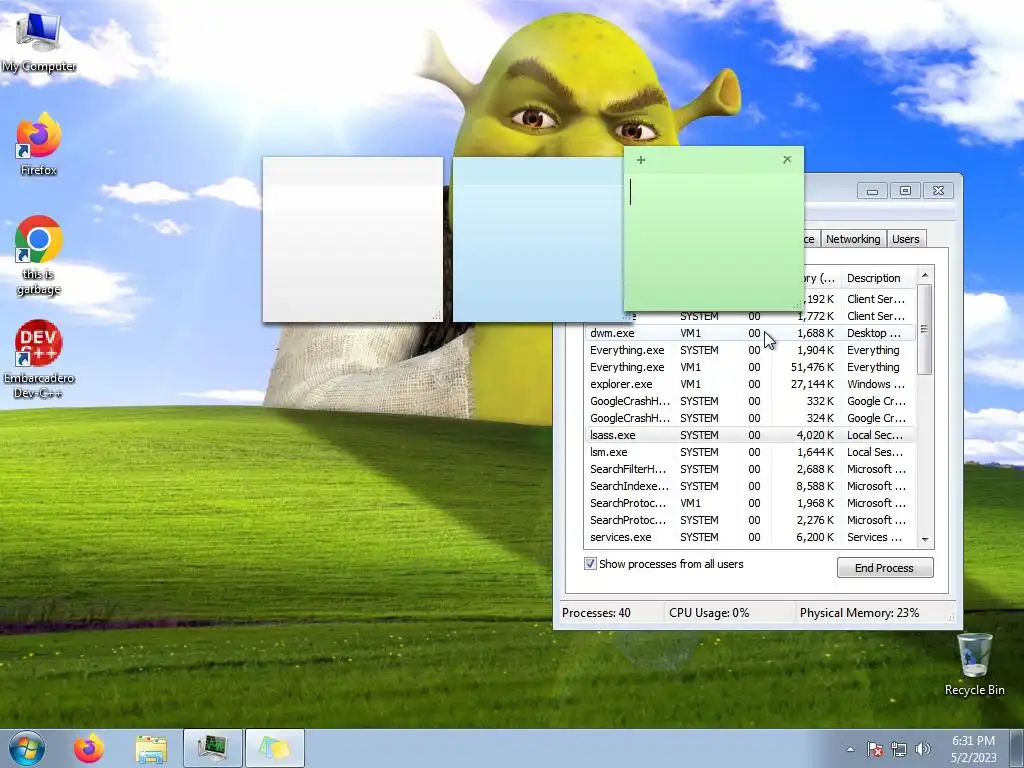Switch to the Networking tab in Task Manager
The image size is (1024, 768).
click(x=853, y=239)
